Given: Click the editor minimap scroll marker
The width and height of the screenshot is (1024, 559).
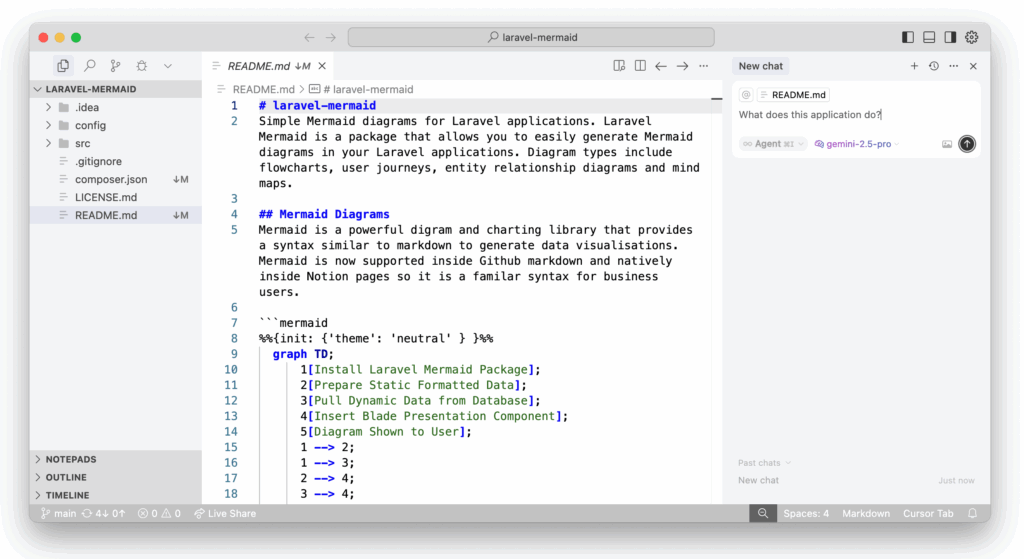Looking at the screenshot, I should (x=716, y=99).
